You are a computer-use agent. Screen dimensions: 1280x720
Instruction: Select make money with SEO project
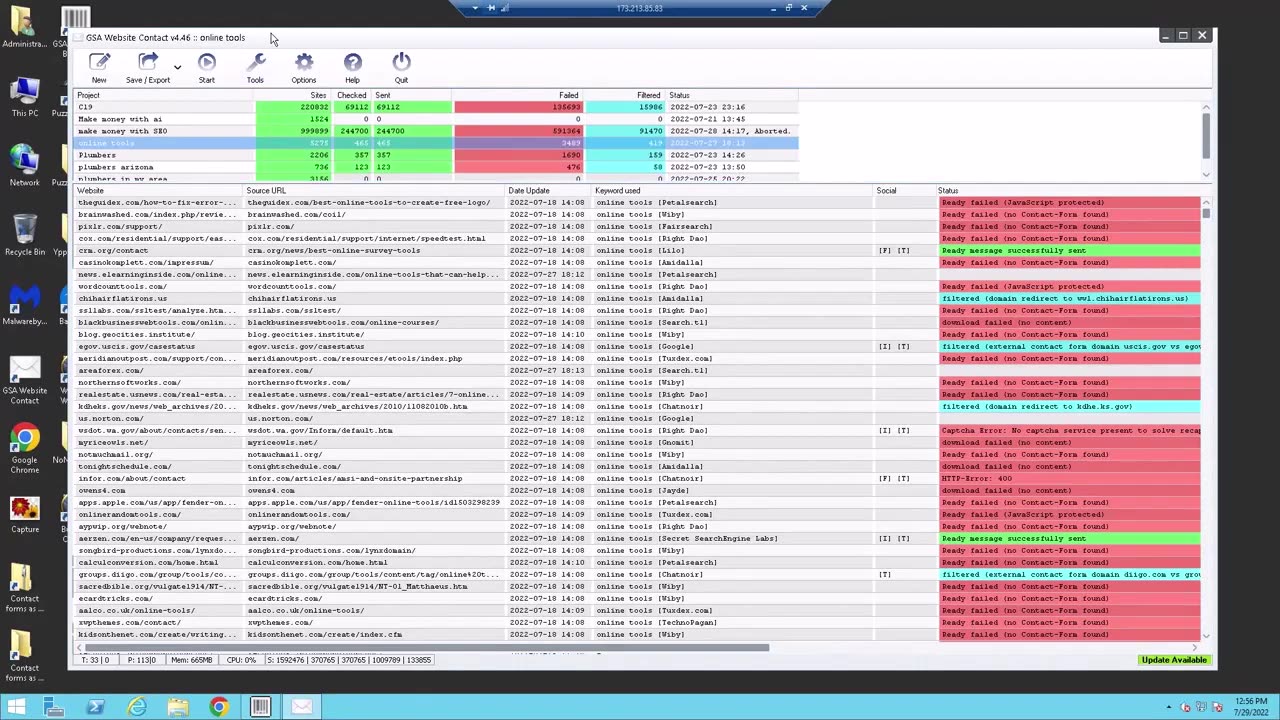click(x=437, y=131)
